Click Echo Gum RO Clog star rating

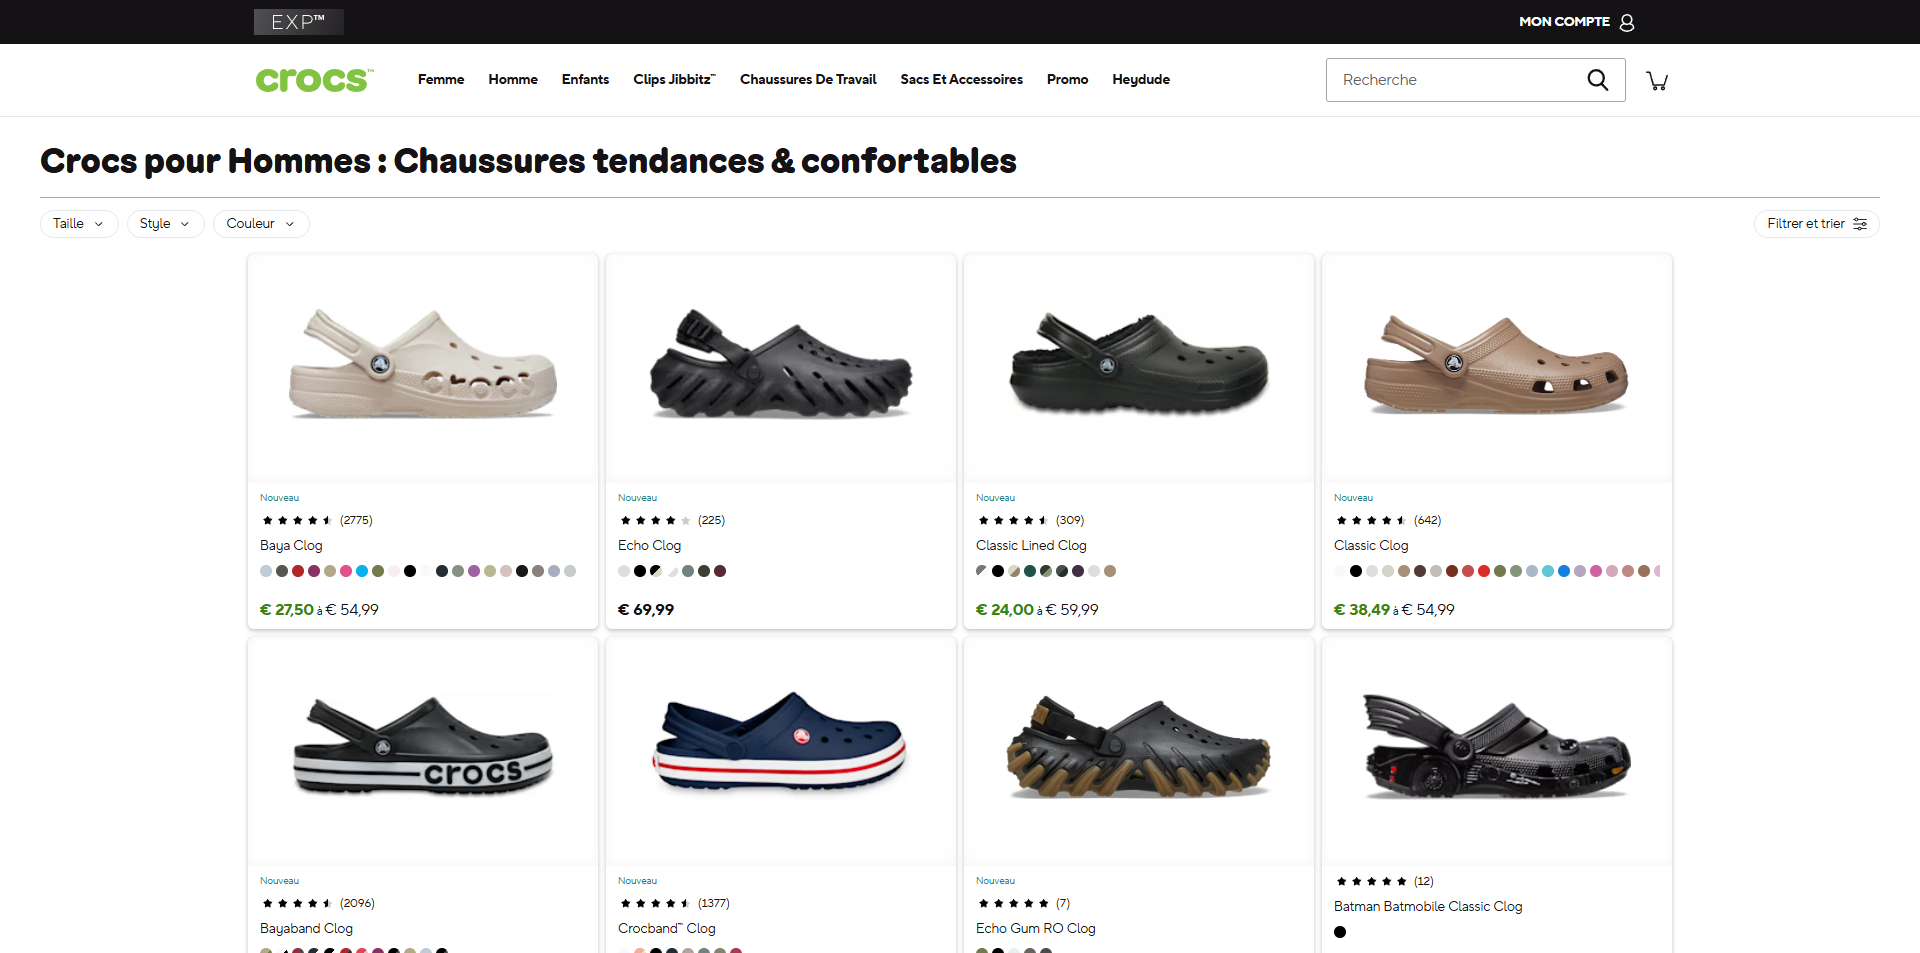click(1013, 903)
